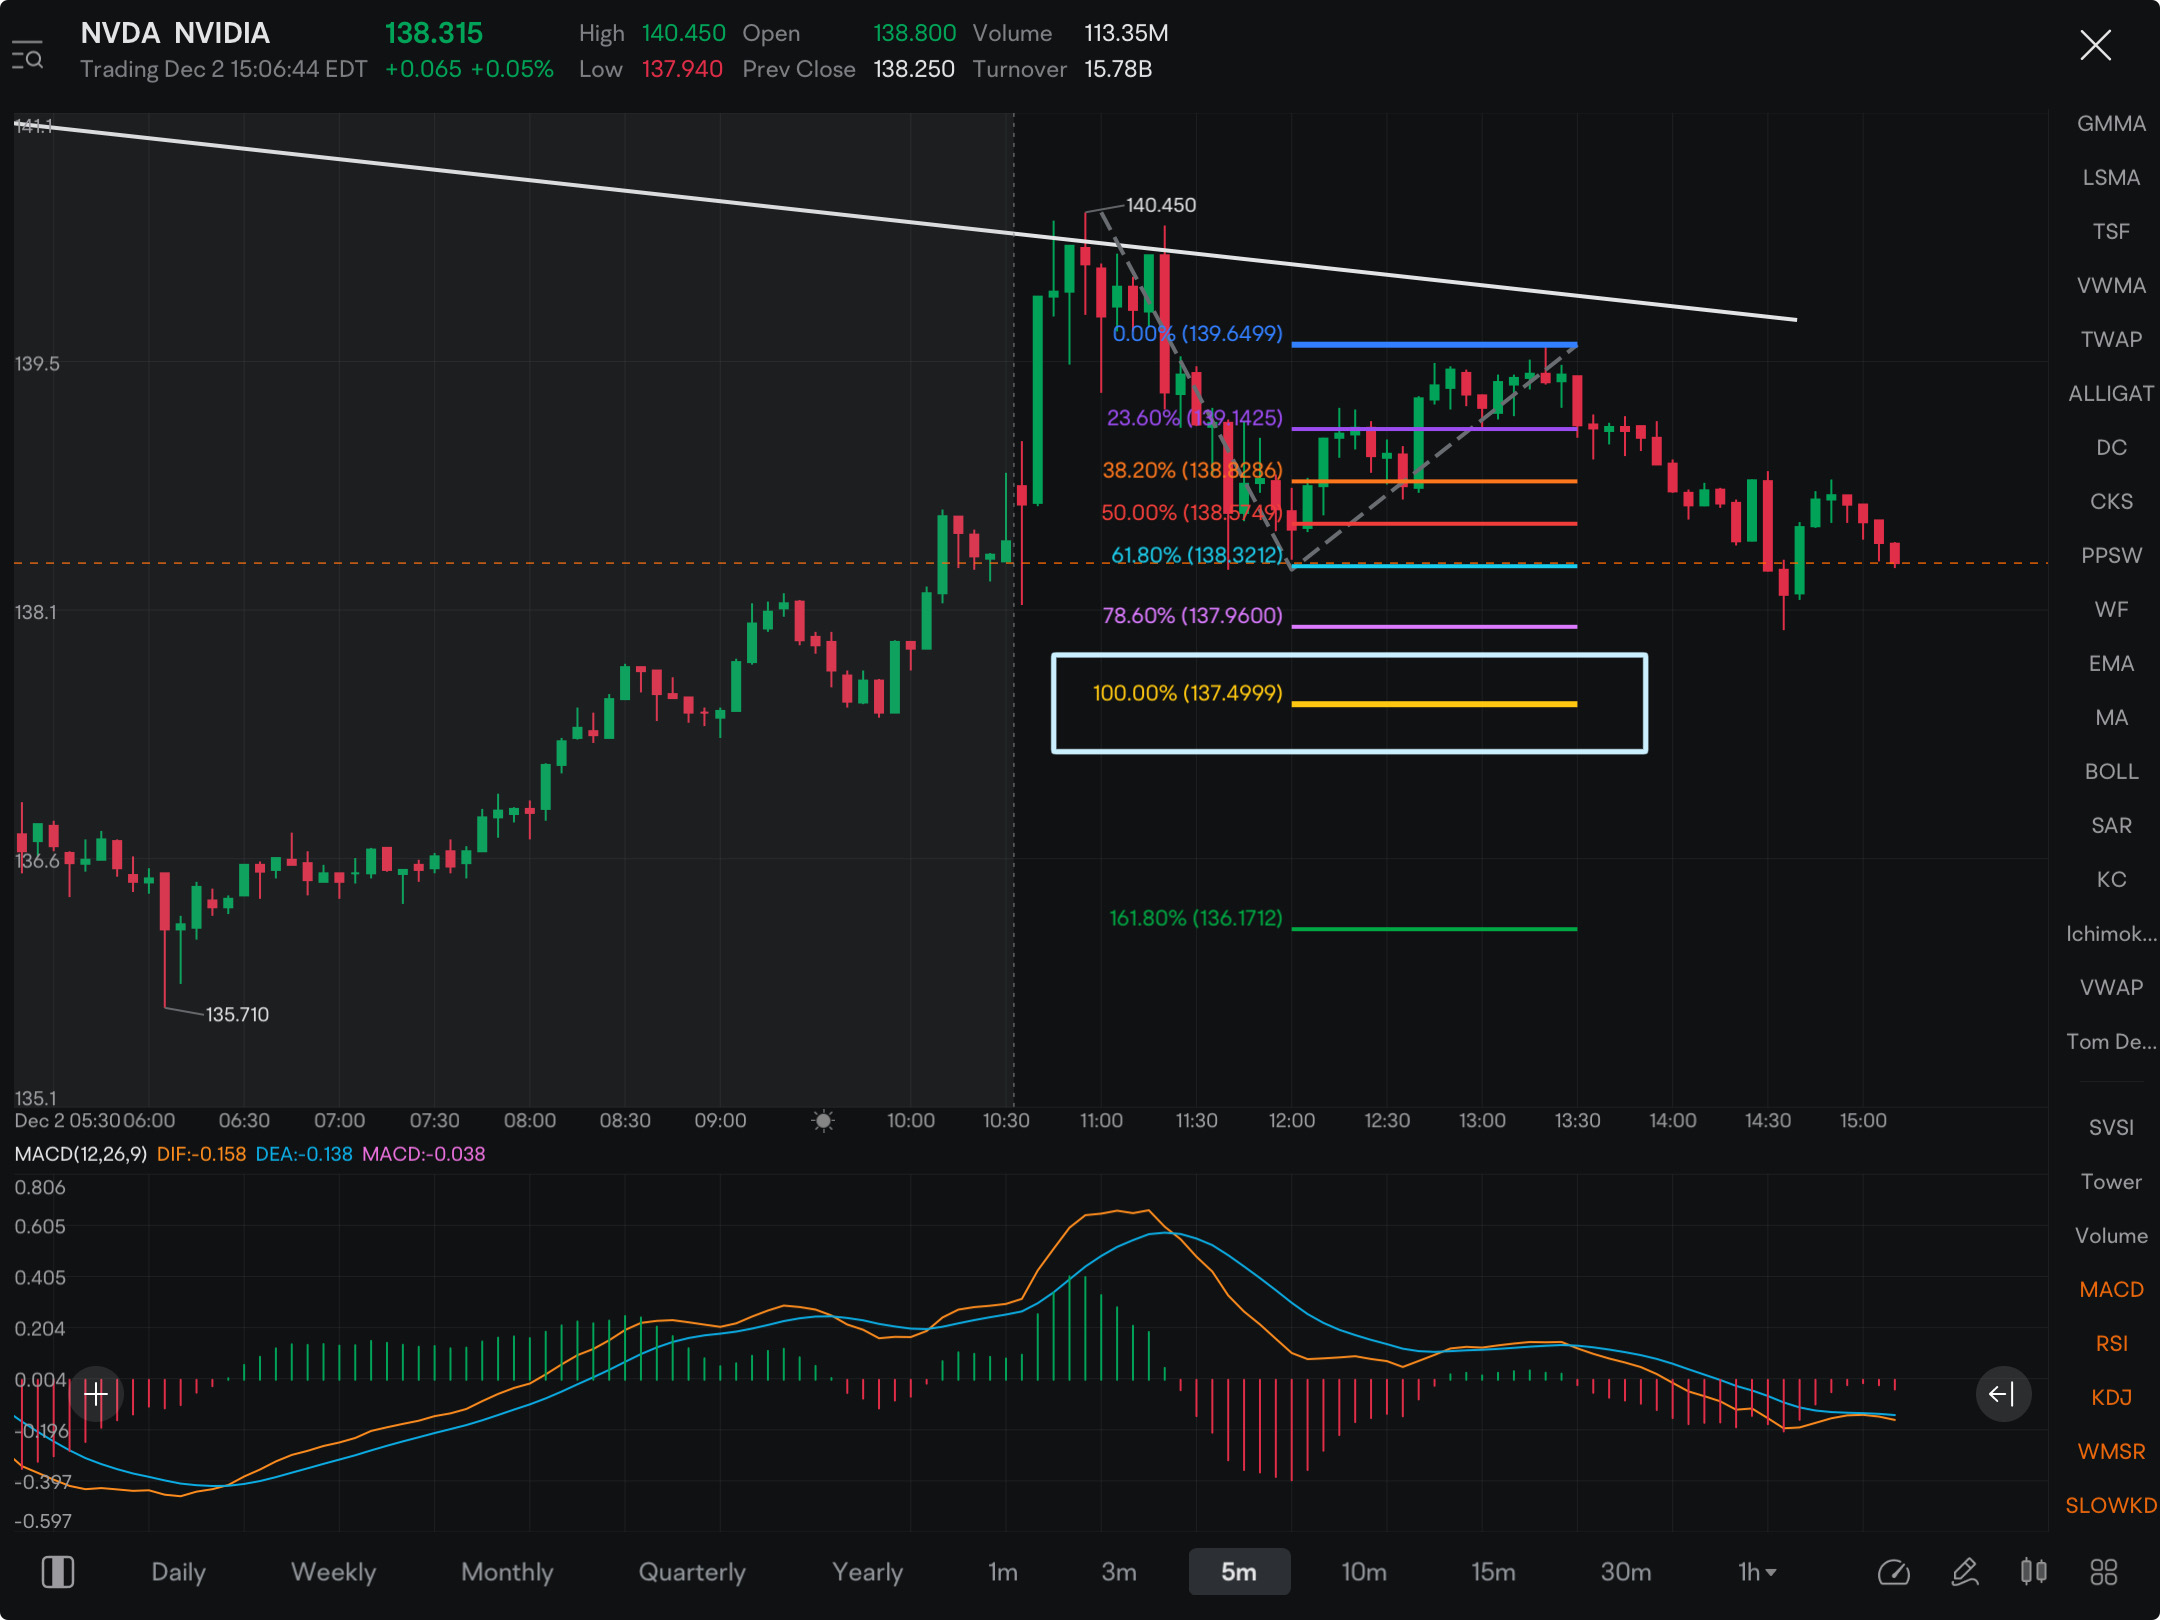Image resolution: width=2160 pixels, height=1620 pixels.
Task: Select the 15m interval
Action: [x=1493, y=1572]
